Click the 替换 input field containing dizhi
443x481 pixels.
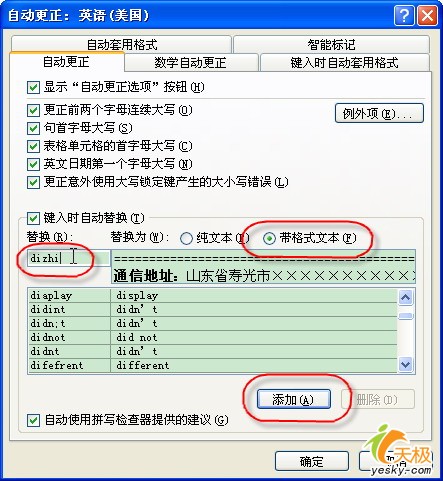(68, 258)
